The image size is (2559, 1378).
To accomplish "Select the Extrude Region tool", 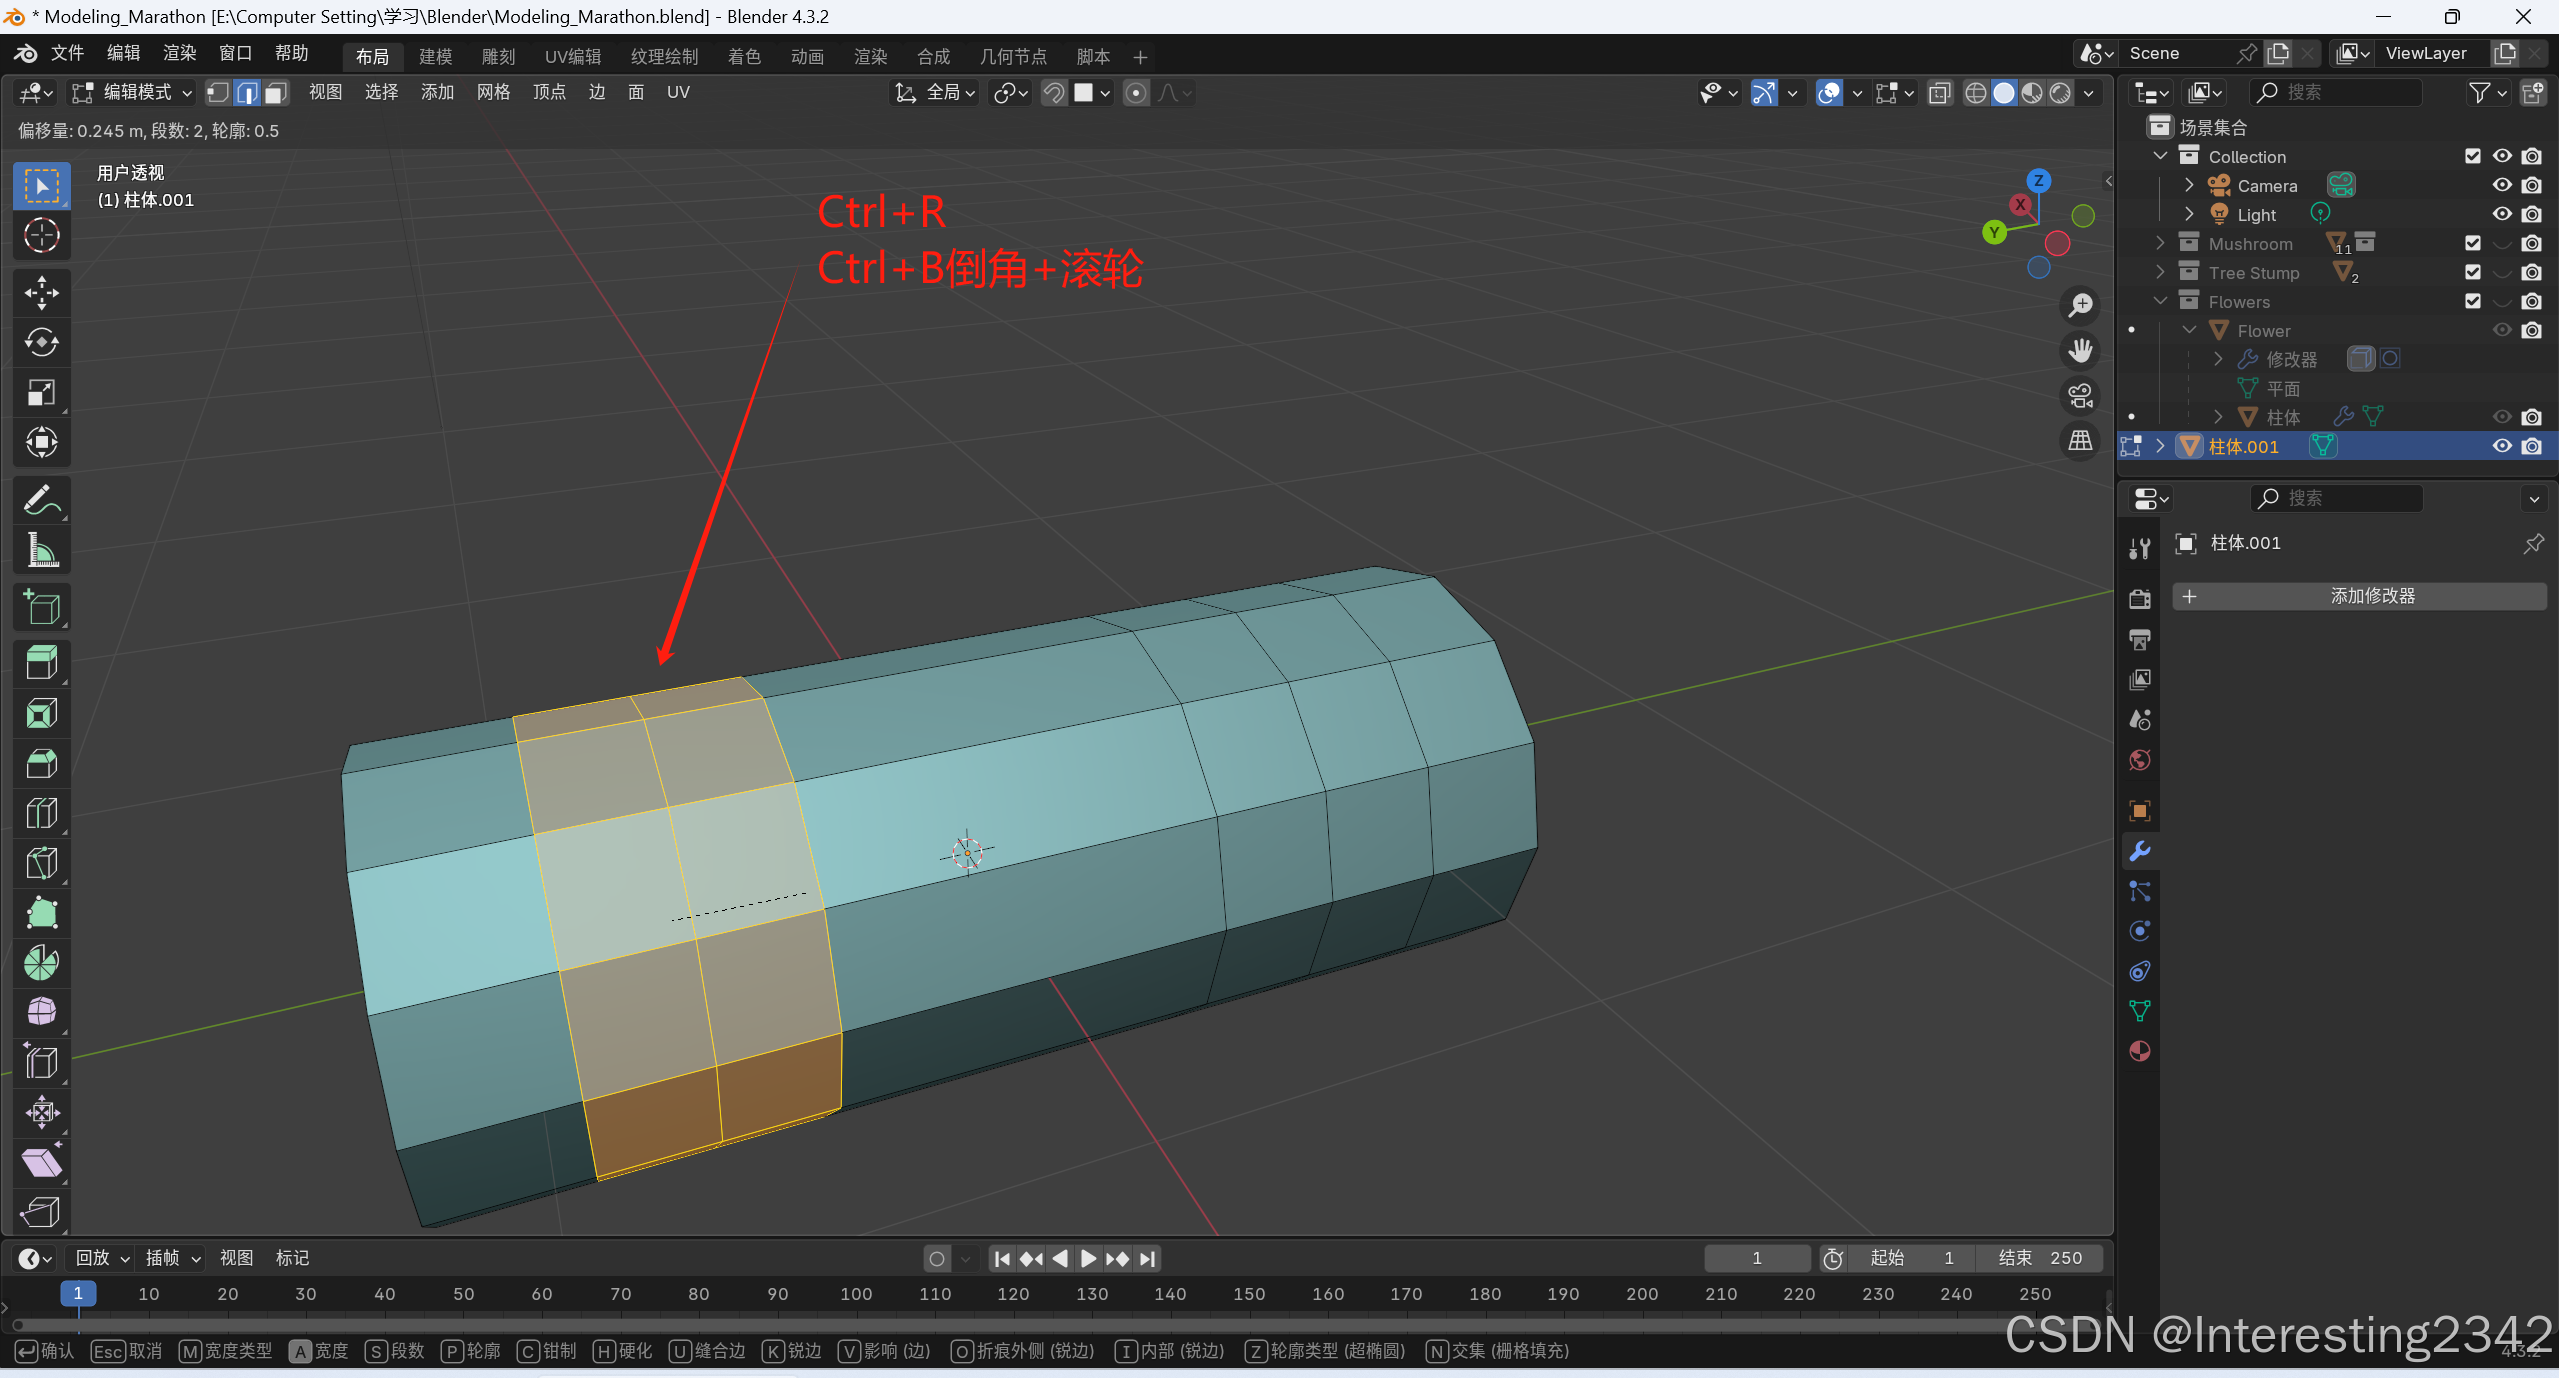I will 41,663.
